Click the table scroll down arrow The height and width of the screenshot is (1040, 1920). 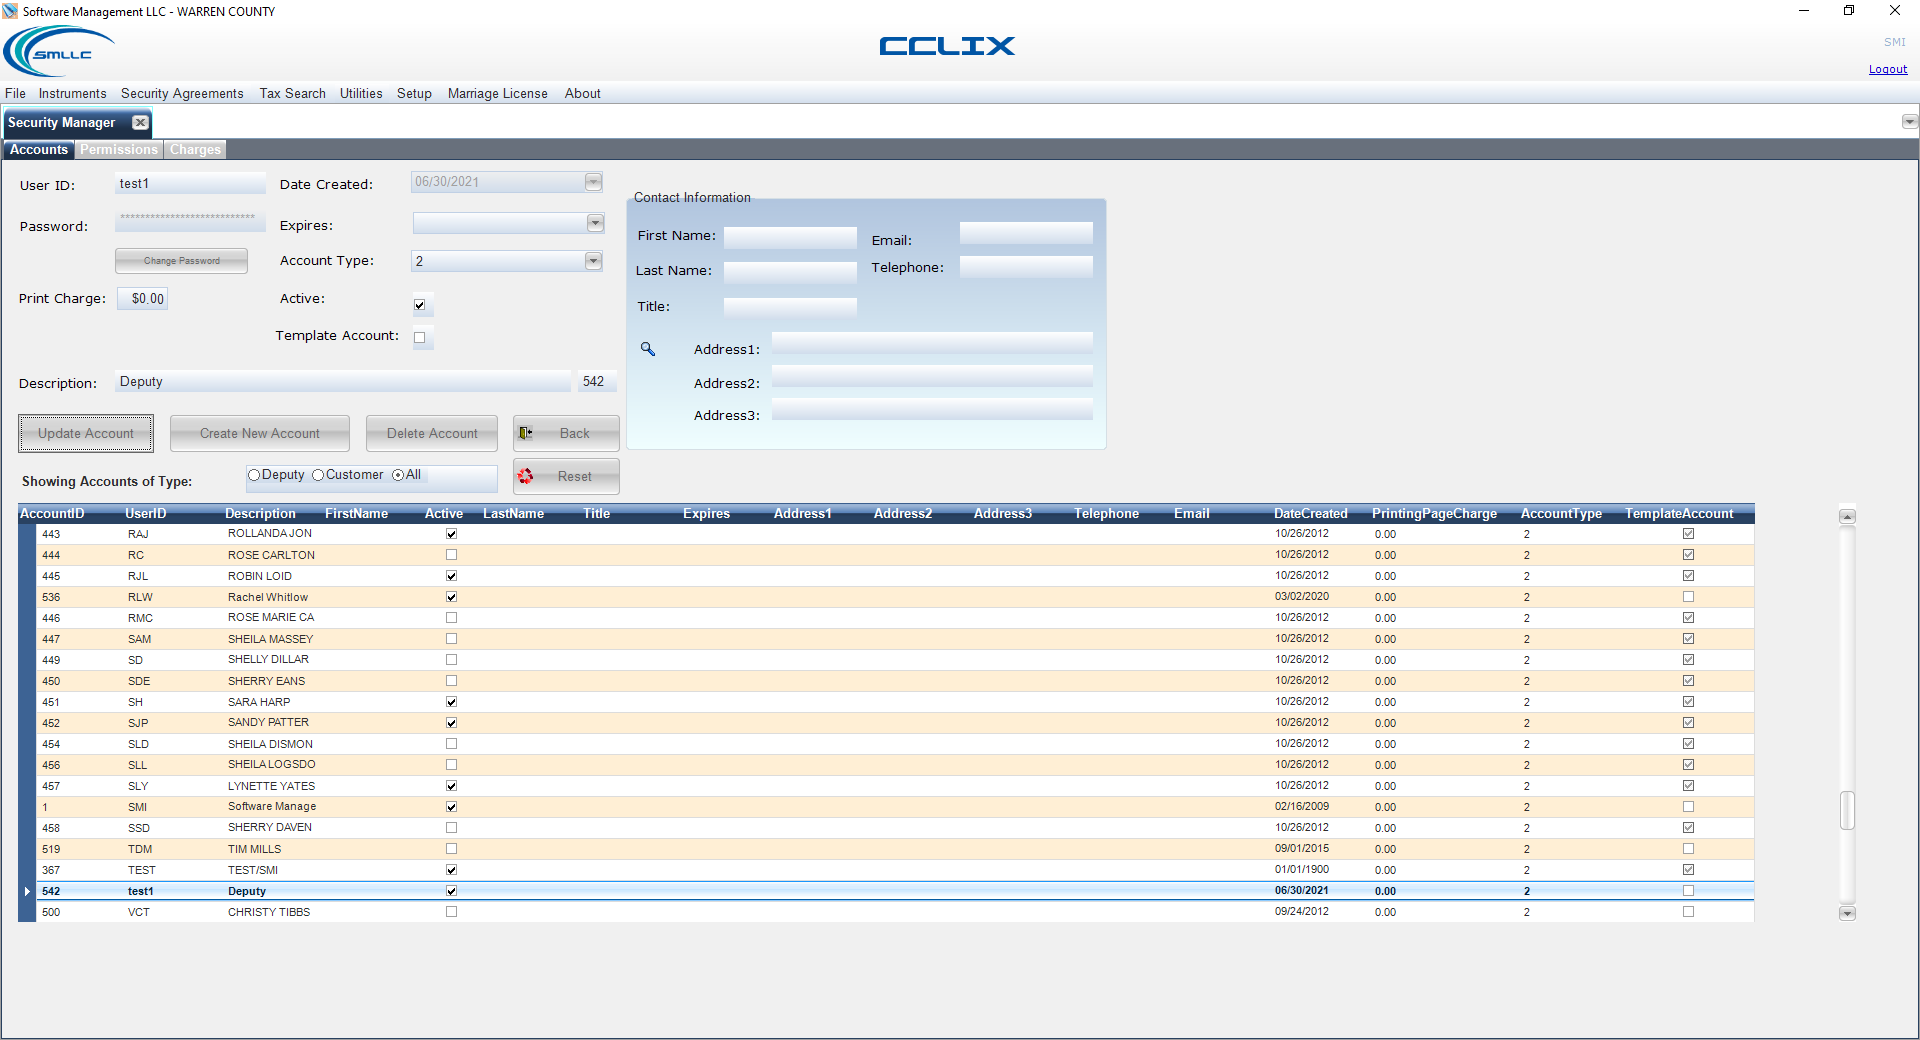coord(1848,913)
